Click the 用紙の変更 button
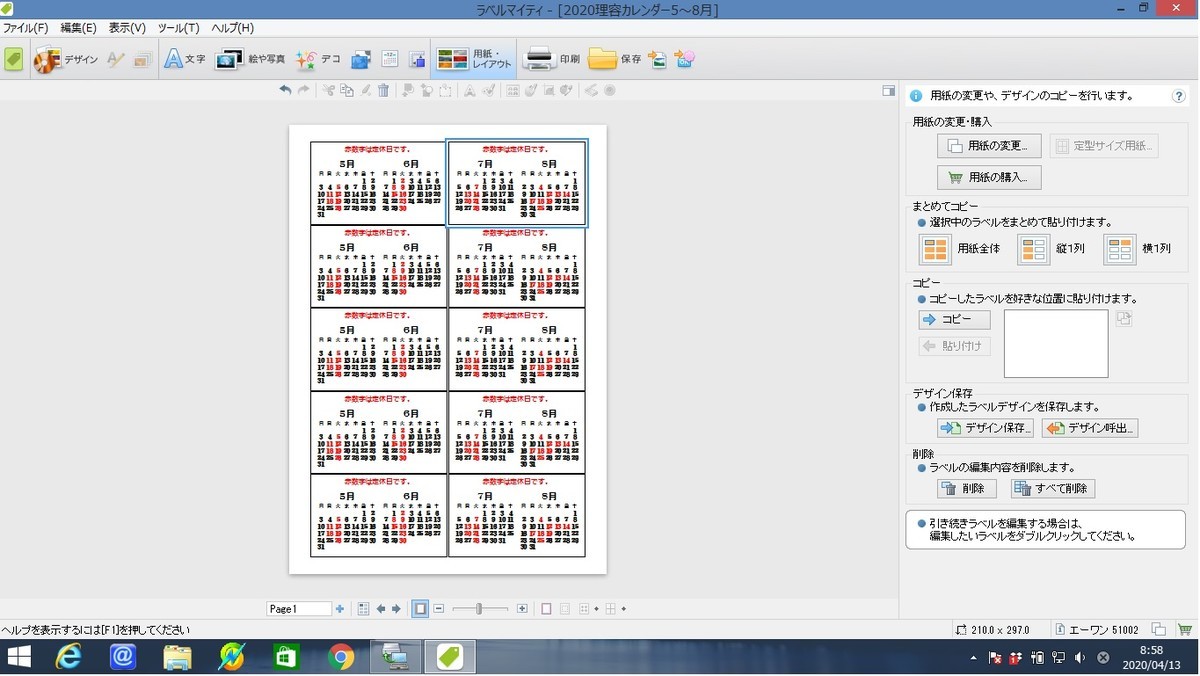1200x676 pixels. tap(989, 146)
